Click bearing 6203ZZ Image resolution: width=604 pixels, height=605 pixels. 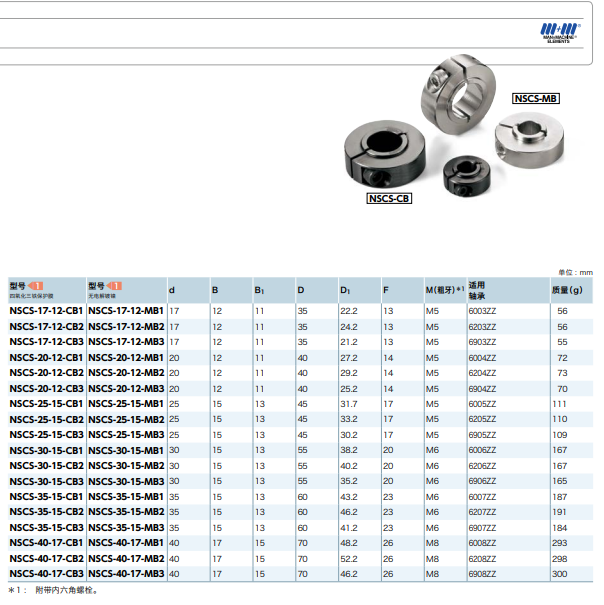coord(482,327)
